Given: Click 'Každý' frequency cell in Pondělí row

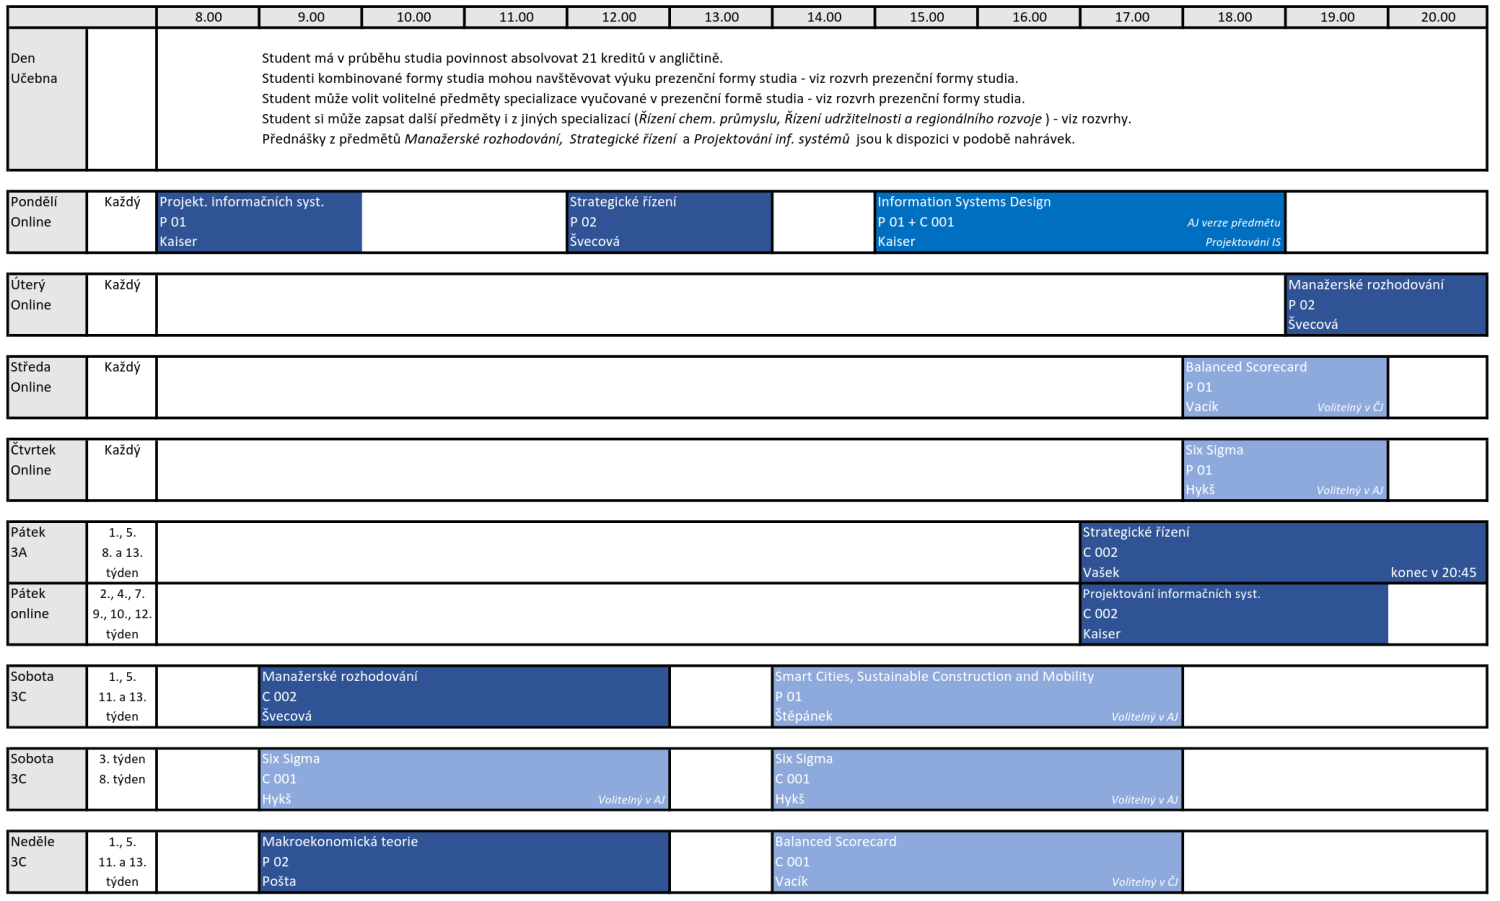Looking at the screenshot, I should click(x=122, y=222).
